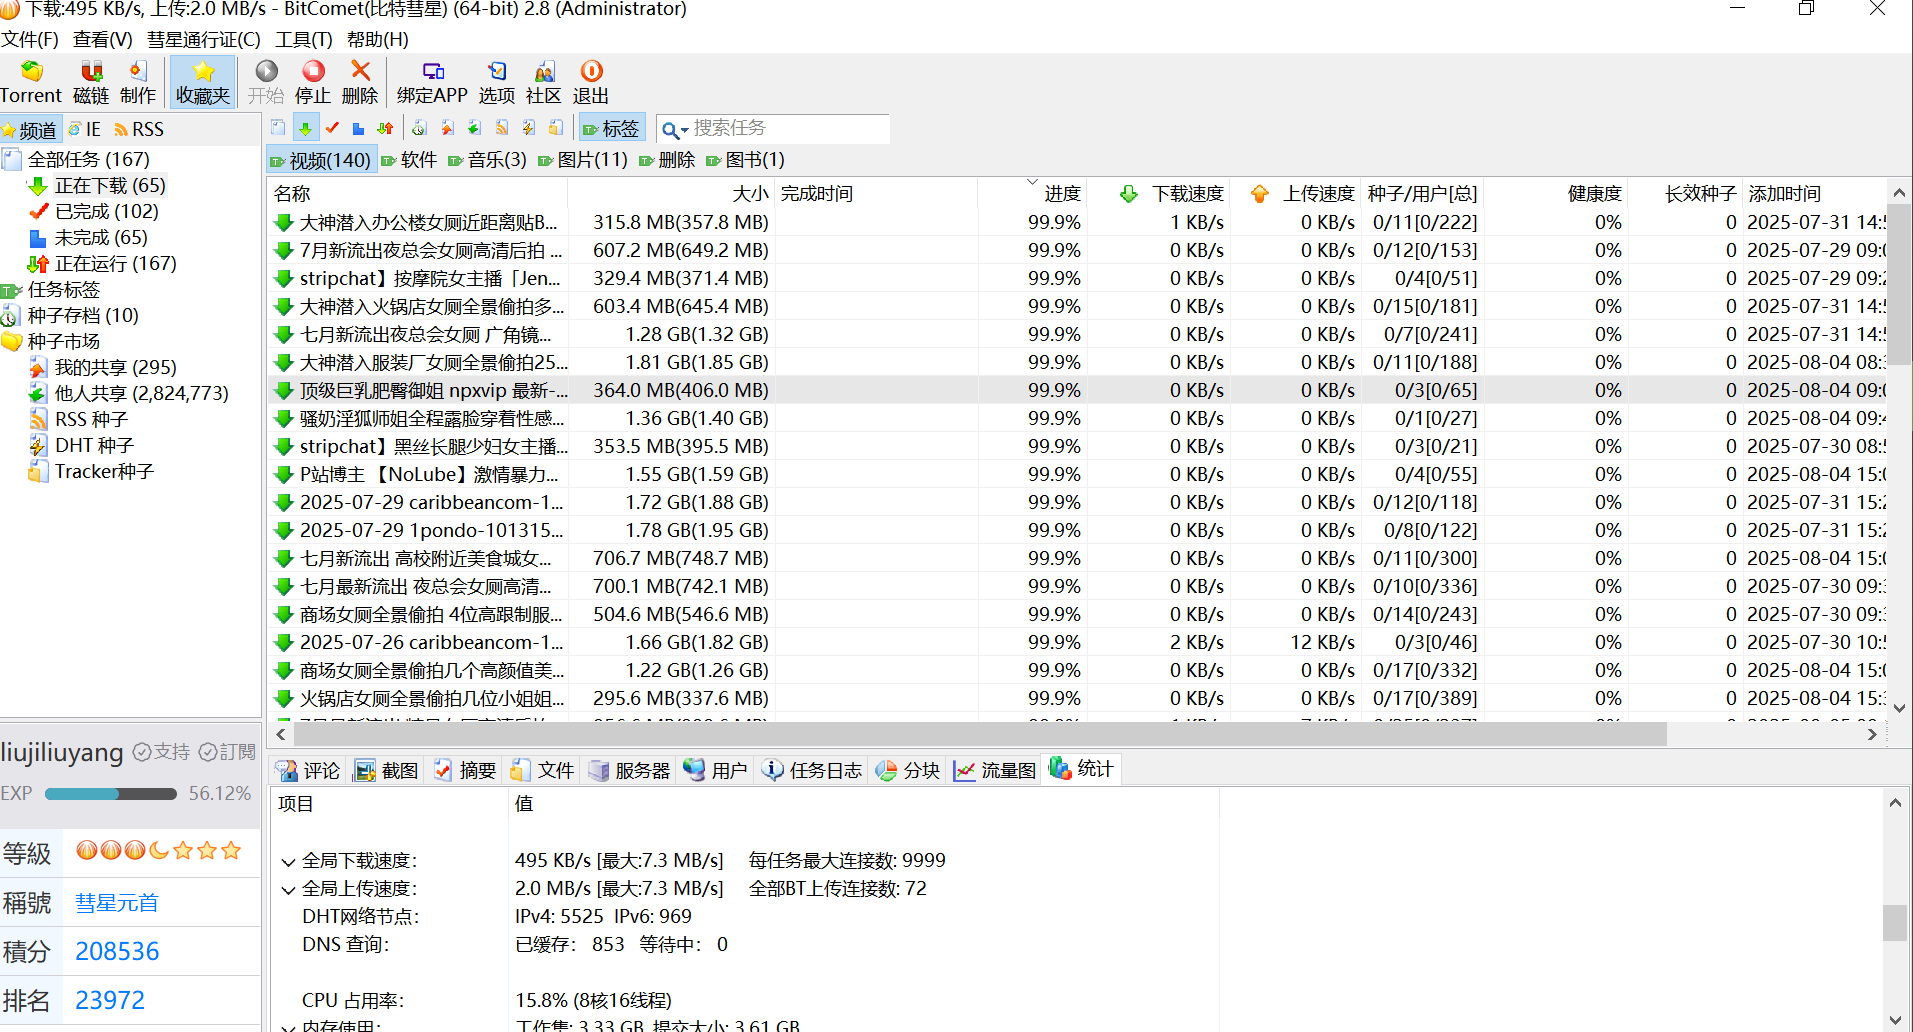The image size is (1913, 1032).
Task: Click the 退出 exit icon
Action: (x=591, y=72)
